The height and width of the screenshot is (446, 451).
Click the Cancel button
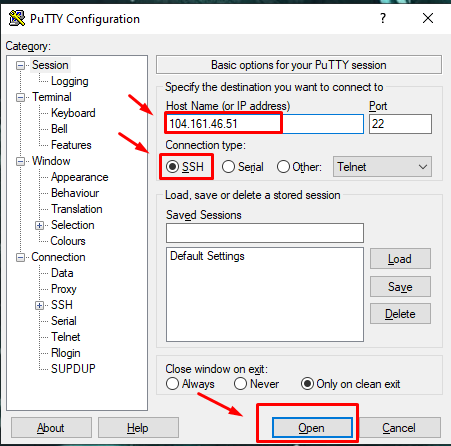point(399,428)
